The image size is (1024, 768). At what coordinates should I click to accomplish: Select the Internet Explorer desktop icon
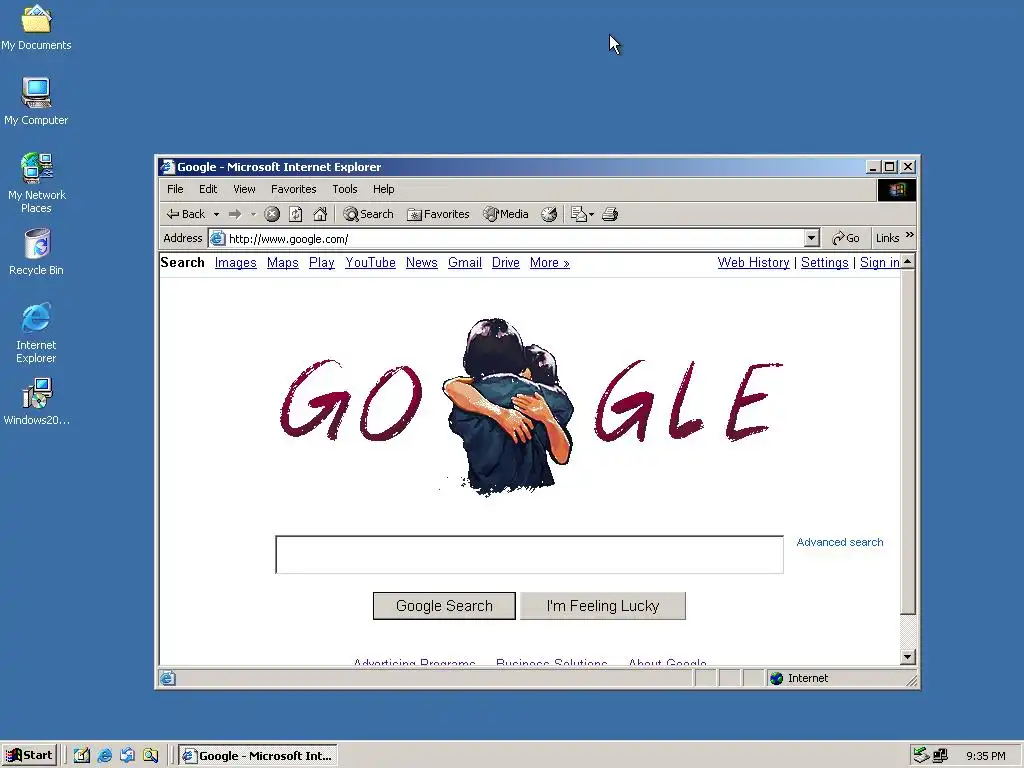pos(36,333)
